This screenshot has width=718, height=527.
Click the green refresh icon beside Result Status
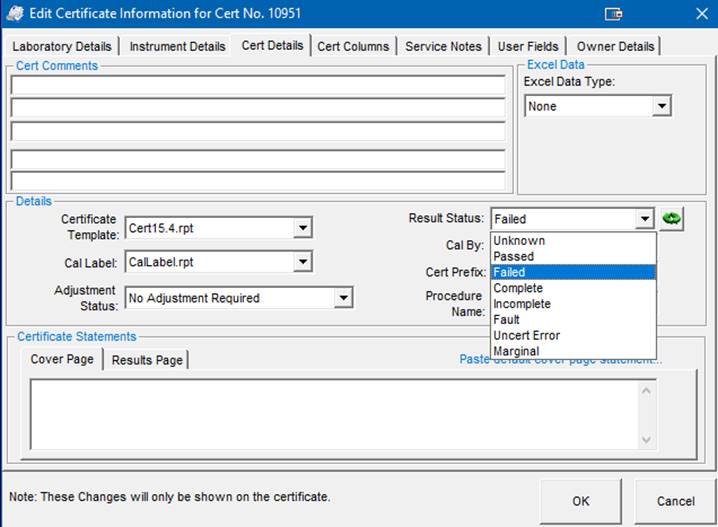pyautogui.click(x=671, y=219)
